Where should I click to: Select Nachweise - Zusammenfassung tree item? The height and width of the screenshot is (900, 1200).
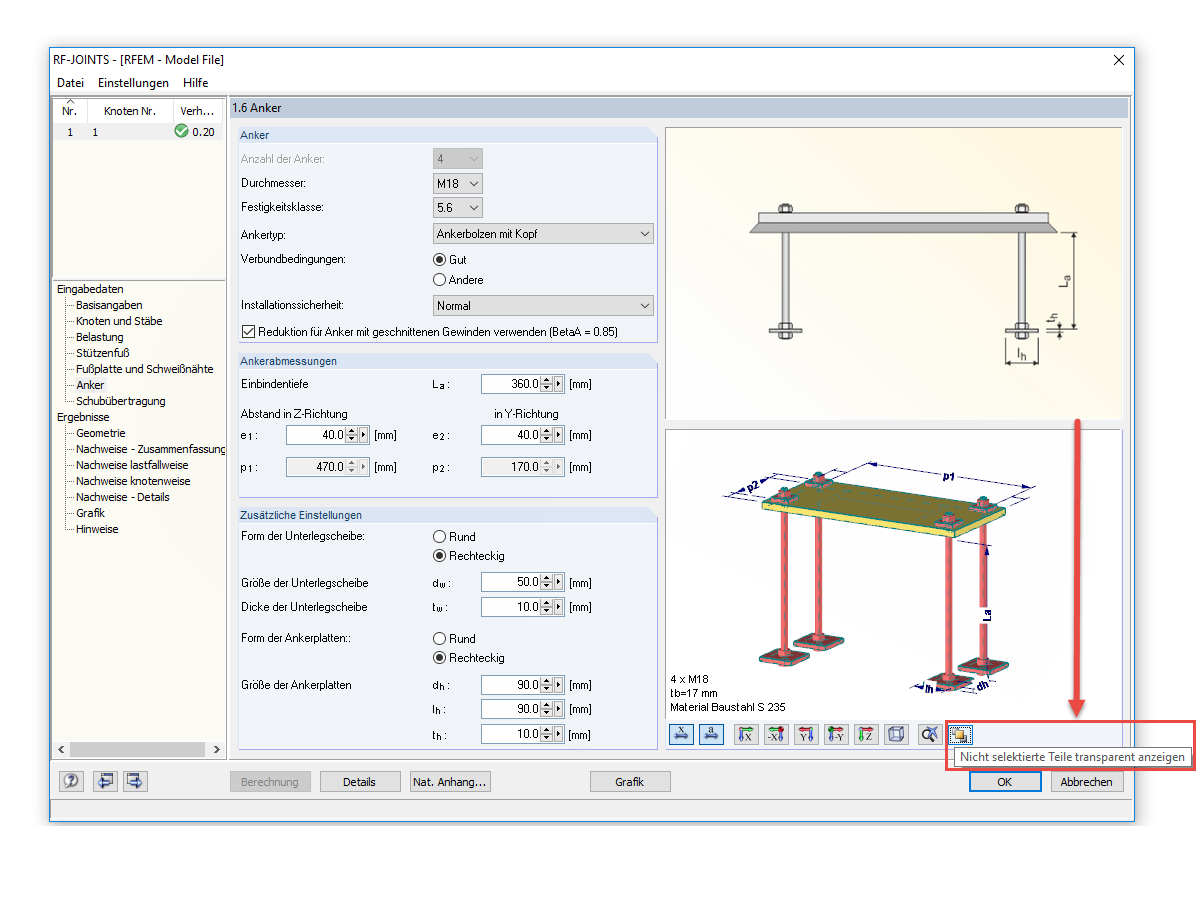click(x=151, y=449)
